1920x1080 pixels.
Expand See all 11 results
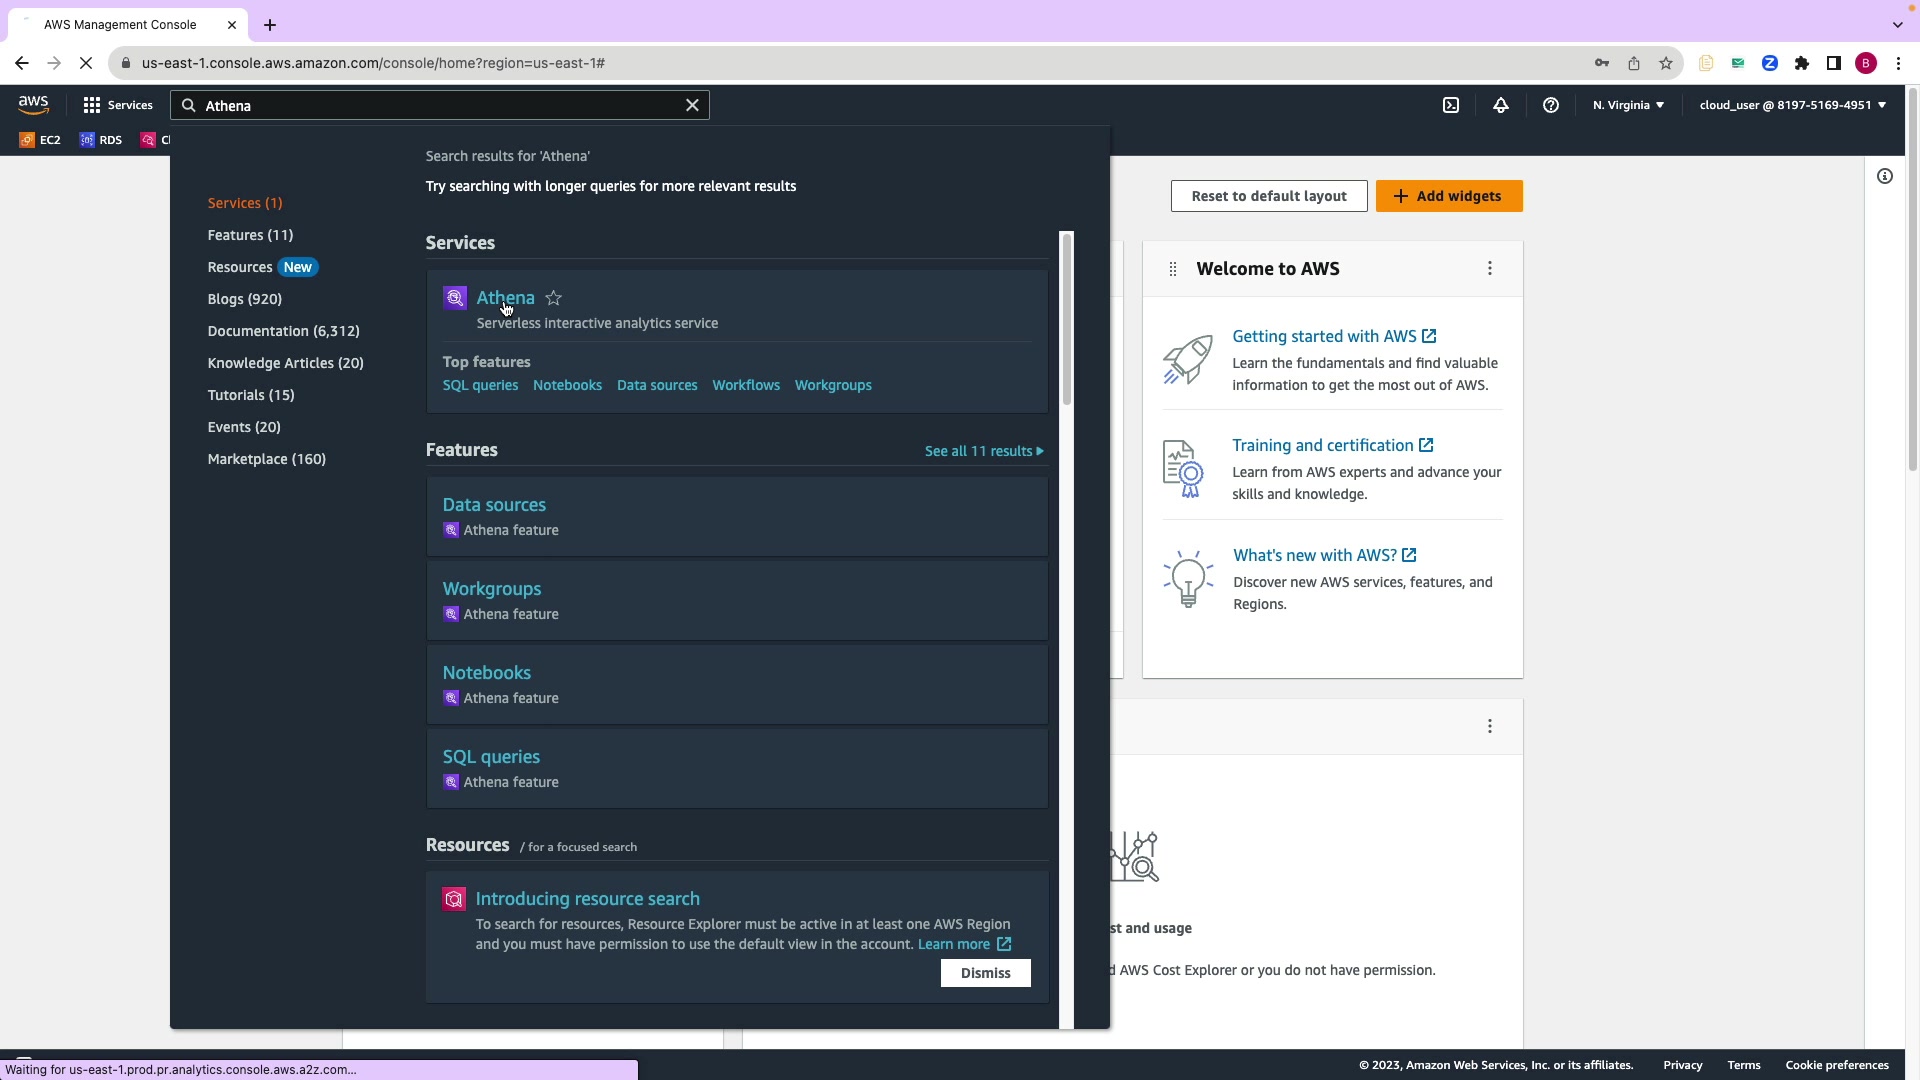click(x=983, y=451)
